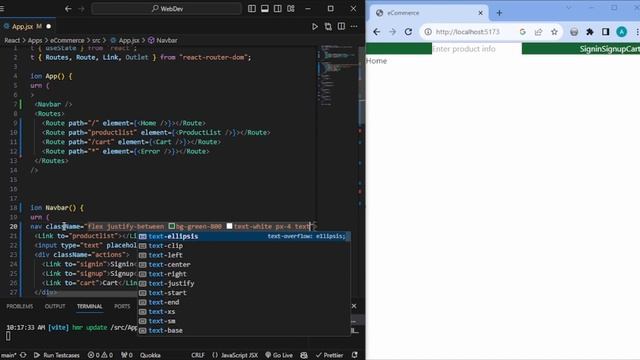Screen dimensions: 640x360
Task: Choose text-ellipsis from the suggestion list
Action: (x=244, y=236)
